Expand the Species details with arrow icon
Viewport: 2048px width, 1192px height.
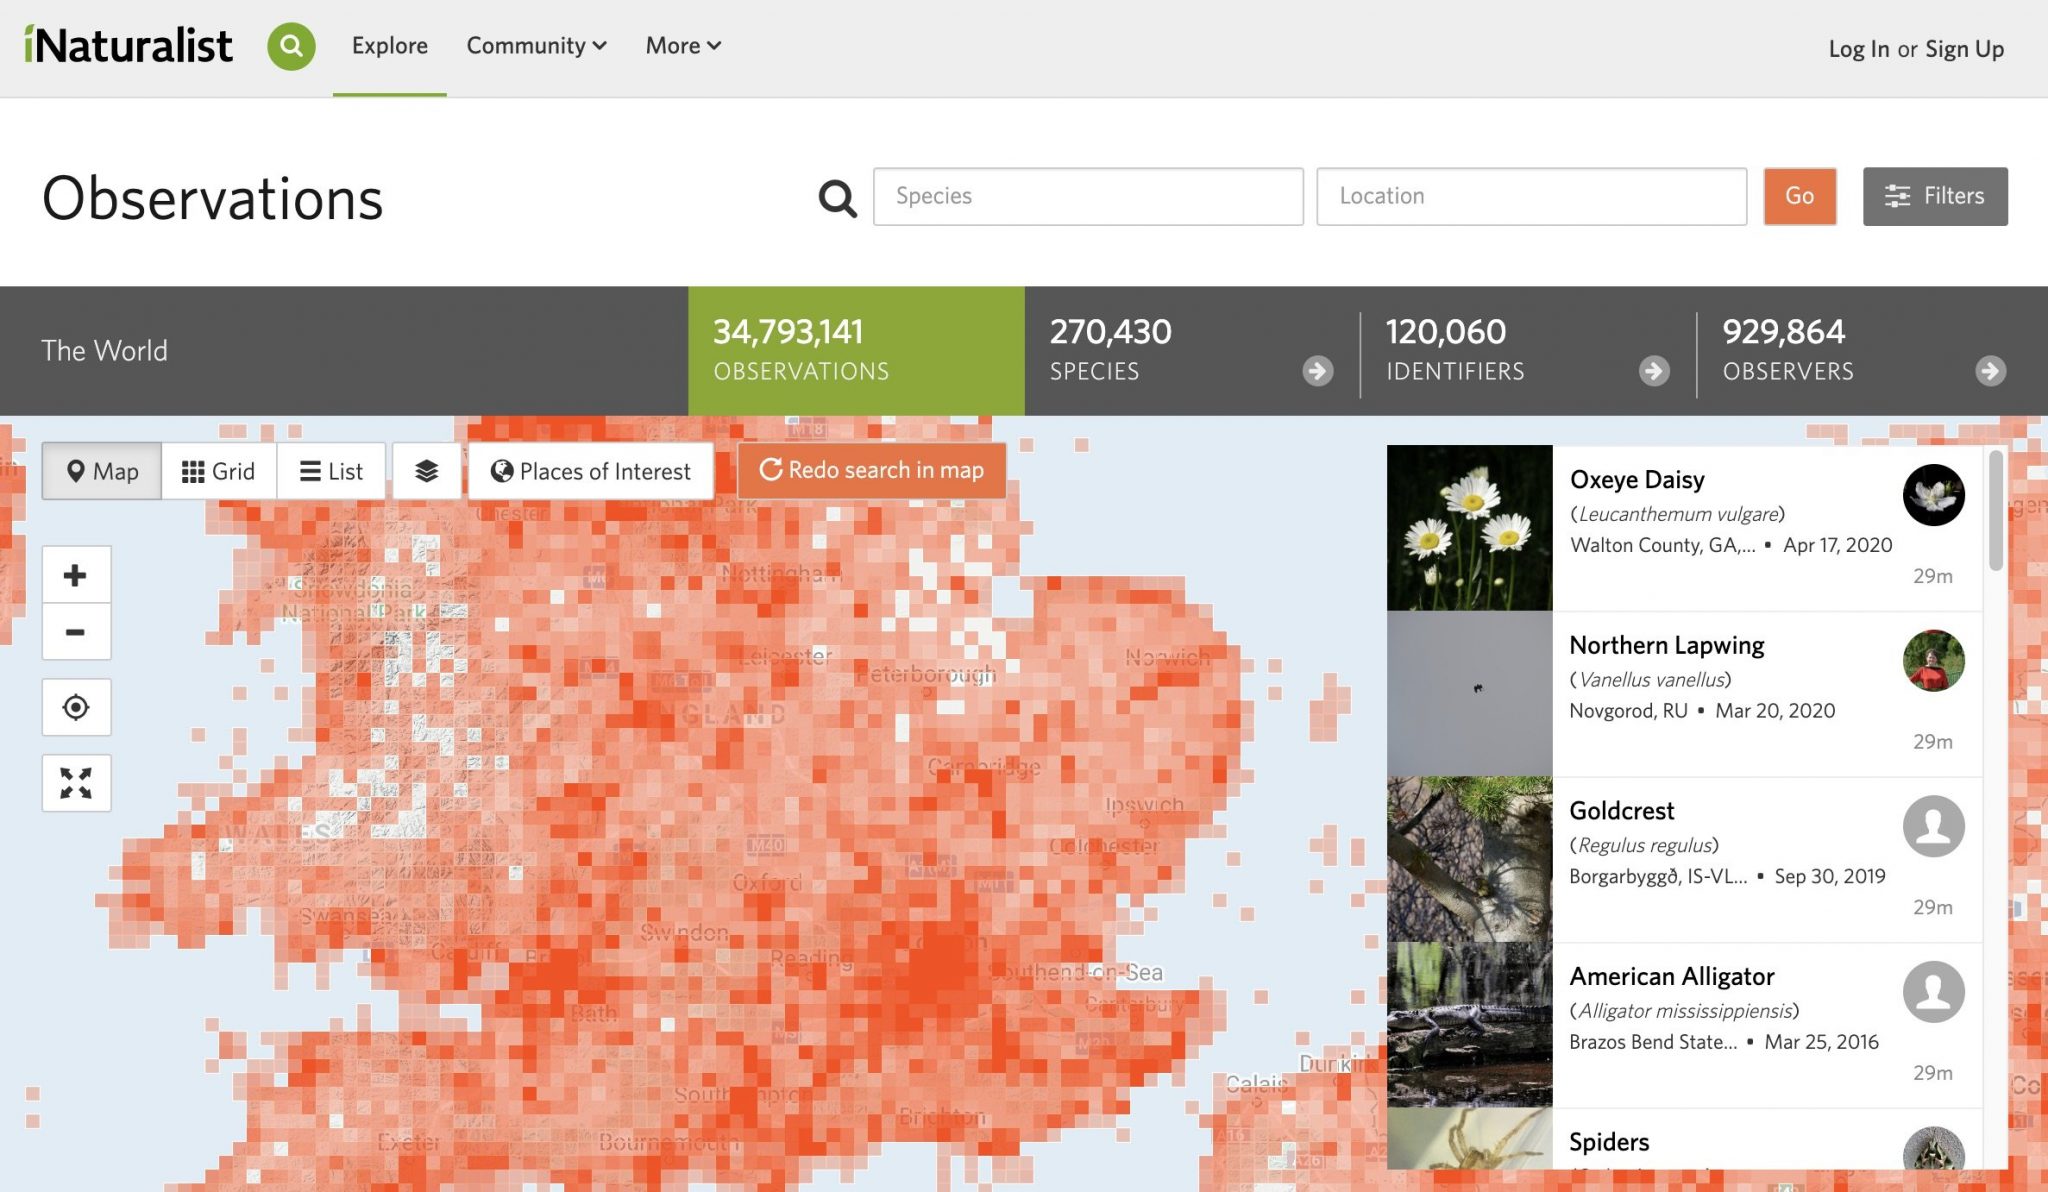tap(1318, 371)
